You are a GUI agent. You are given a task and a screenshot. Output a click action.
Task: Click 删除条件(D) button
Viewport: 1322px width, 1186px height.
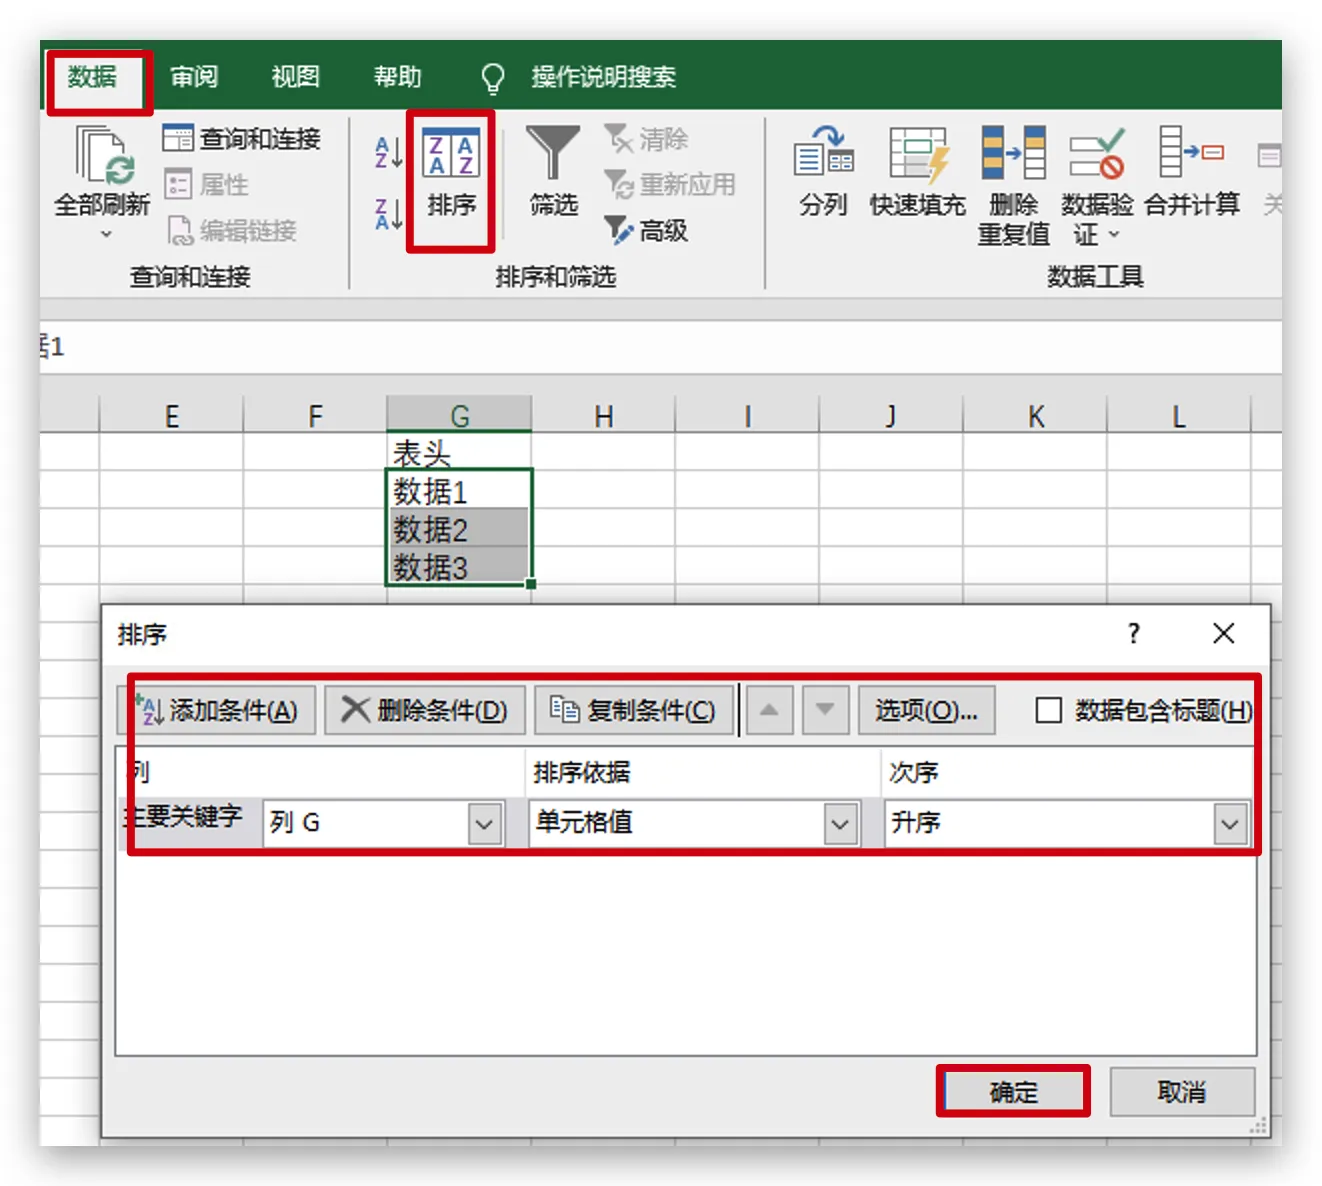pos(425,711)
